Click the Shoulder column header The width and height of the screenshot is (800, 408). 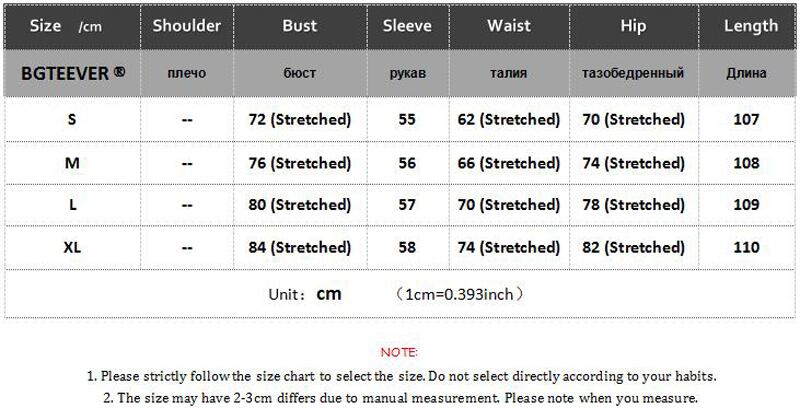click(186, 26)
